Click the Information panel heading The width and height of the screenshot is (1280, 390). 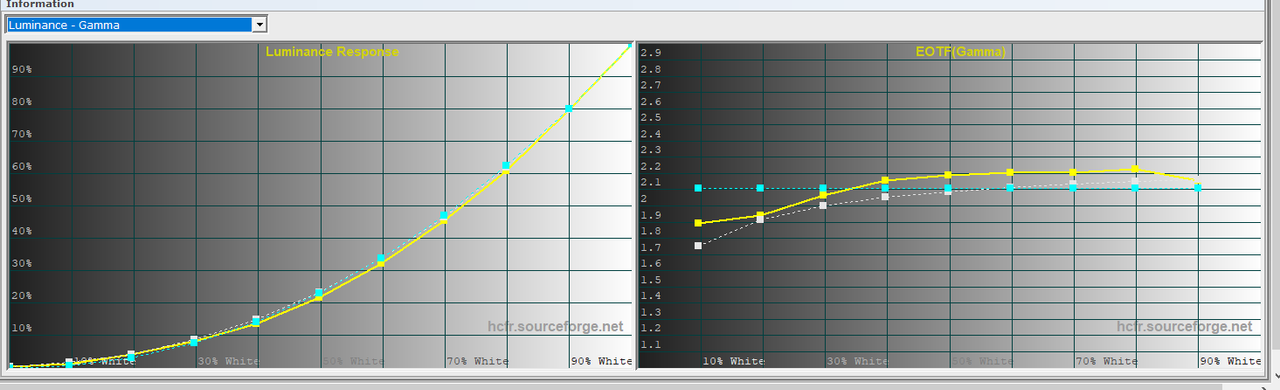pyautogui.click(x=40, y=5)
